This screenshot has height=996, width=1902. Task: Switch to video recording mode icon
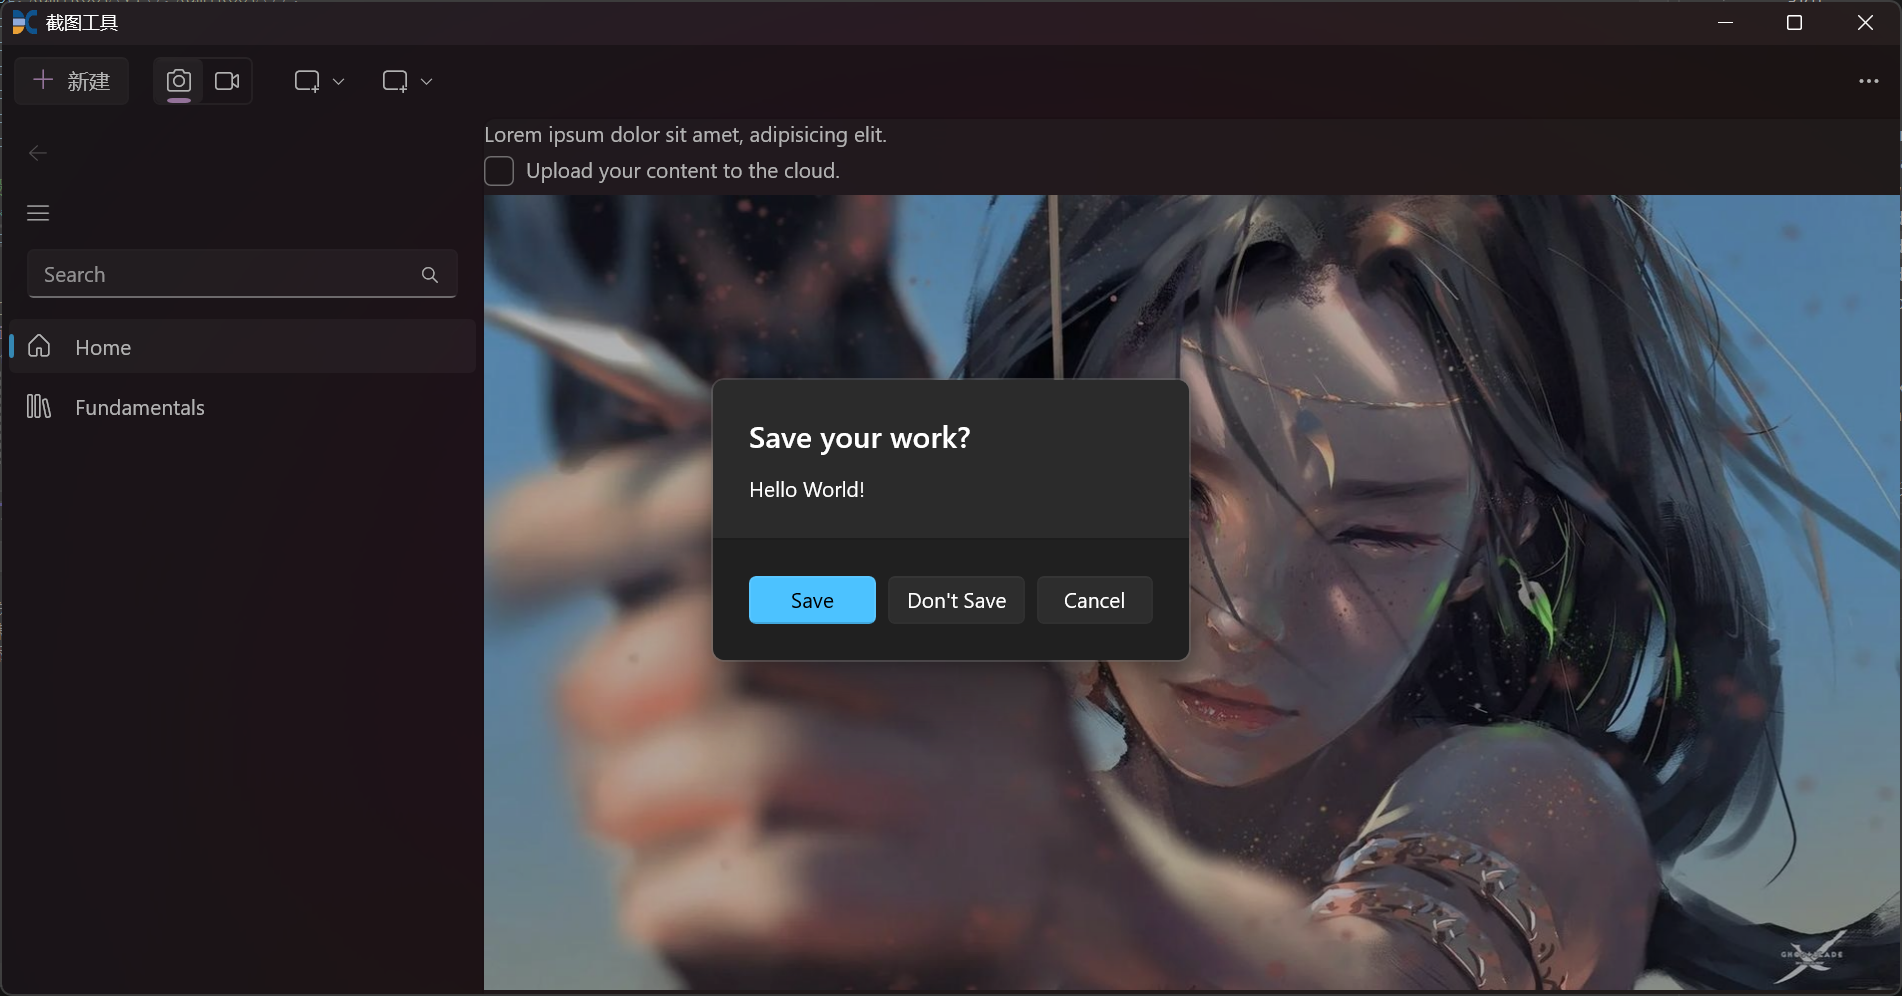(227, 81)
